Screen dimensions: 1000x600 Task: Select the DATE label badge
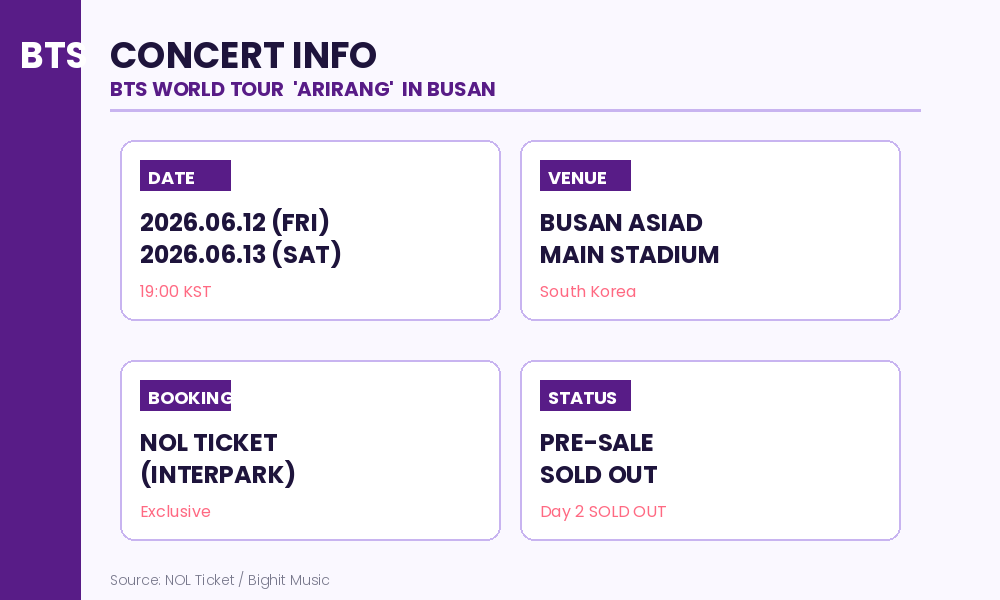coord(186,175)
